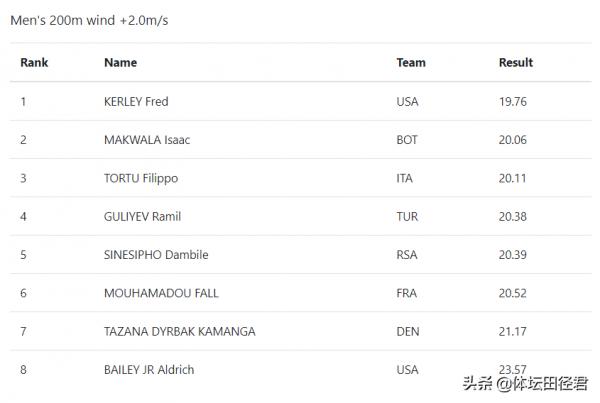Image resolution: width=600 pixels, height=403 pixels.
Task: Click the 头条 @体坛田径君 watermark
Action: coord(525,382)
